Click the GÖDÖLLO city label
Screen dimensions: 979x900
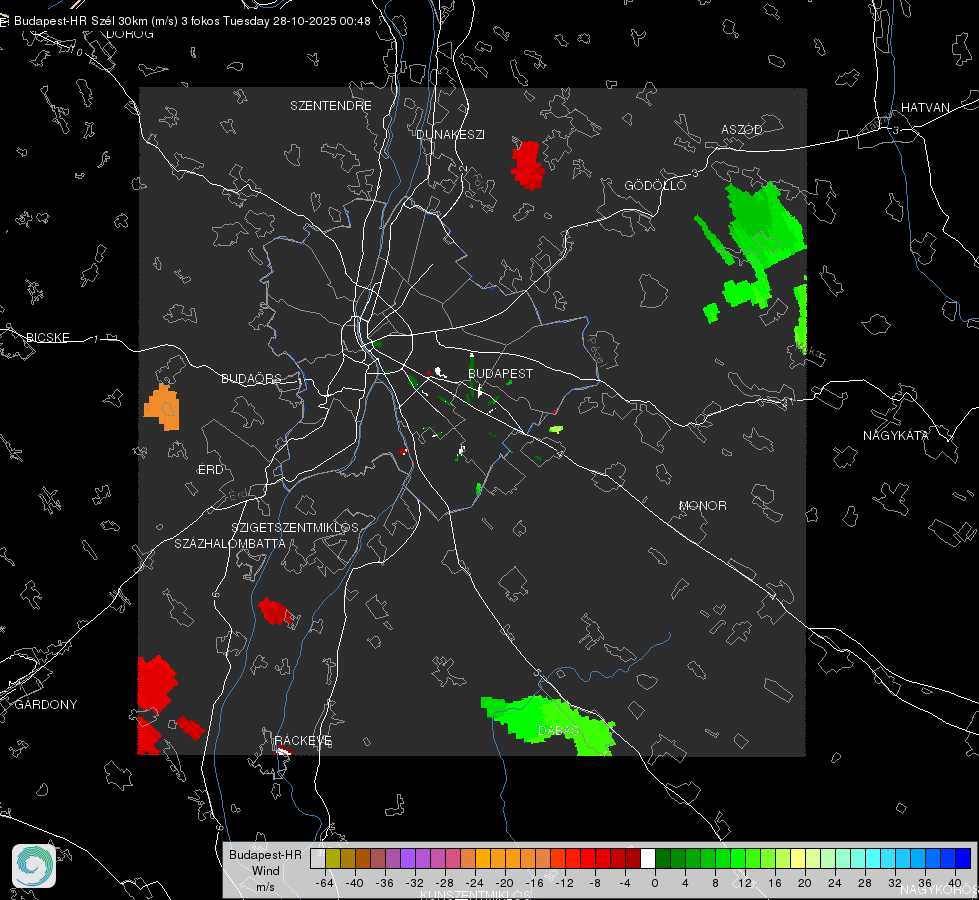(x=655, y=185)
